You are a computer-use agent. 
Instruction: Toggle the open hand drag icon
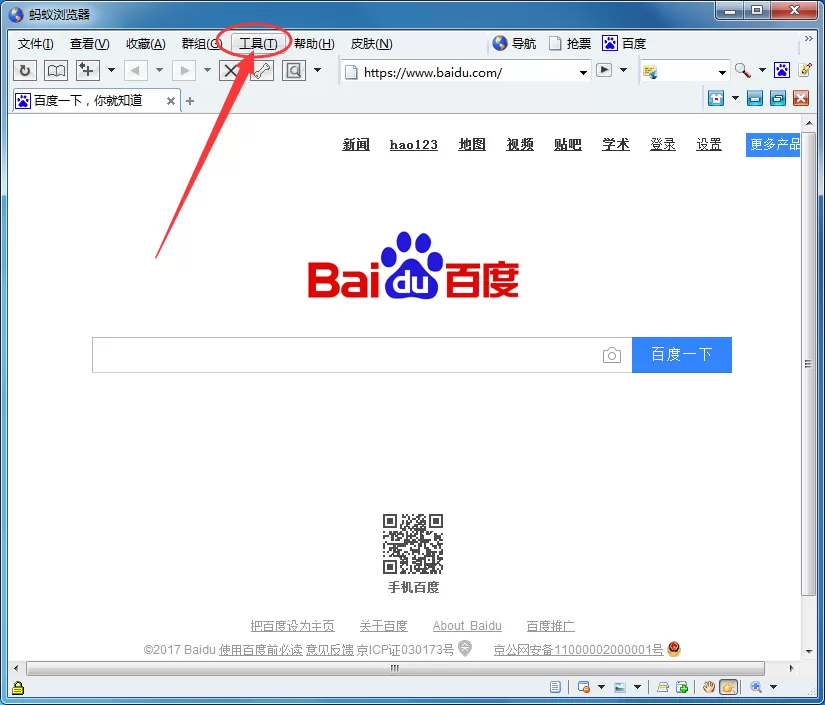click(x=709, y=687)
